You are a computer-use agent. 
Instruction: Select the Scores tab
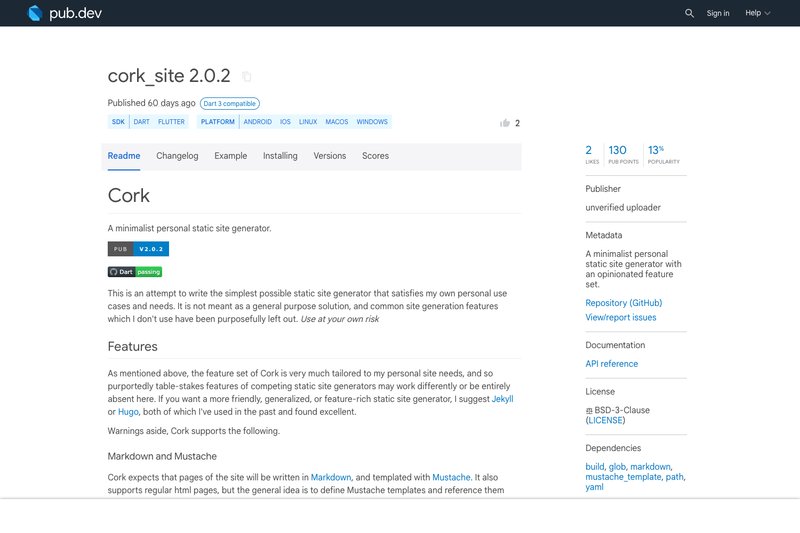(x=376, y=156)
